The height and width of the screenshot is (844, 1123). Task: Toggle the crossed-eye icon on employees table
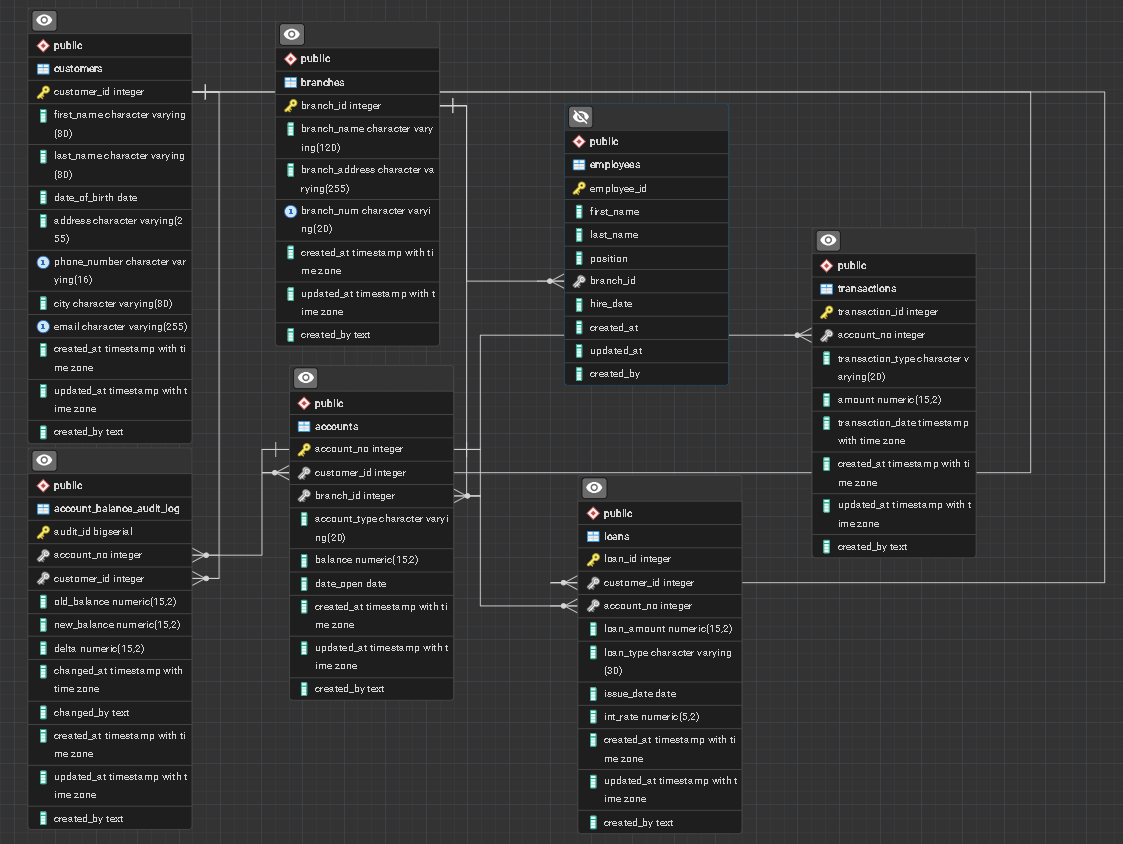[x=580, y=116]
